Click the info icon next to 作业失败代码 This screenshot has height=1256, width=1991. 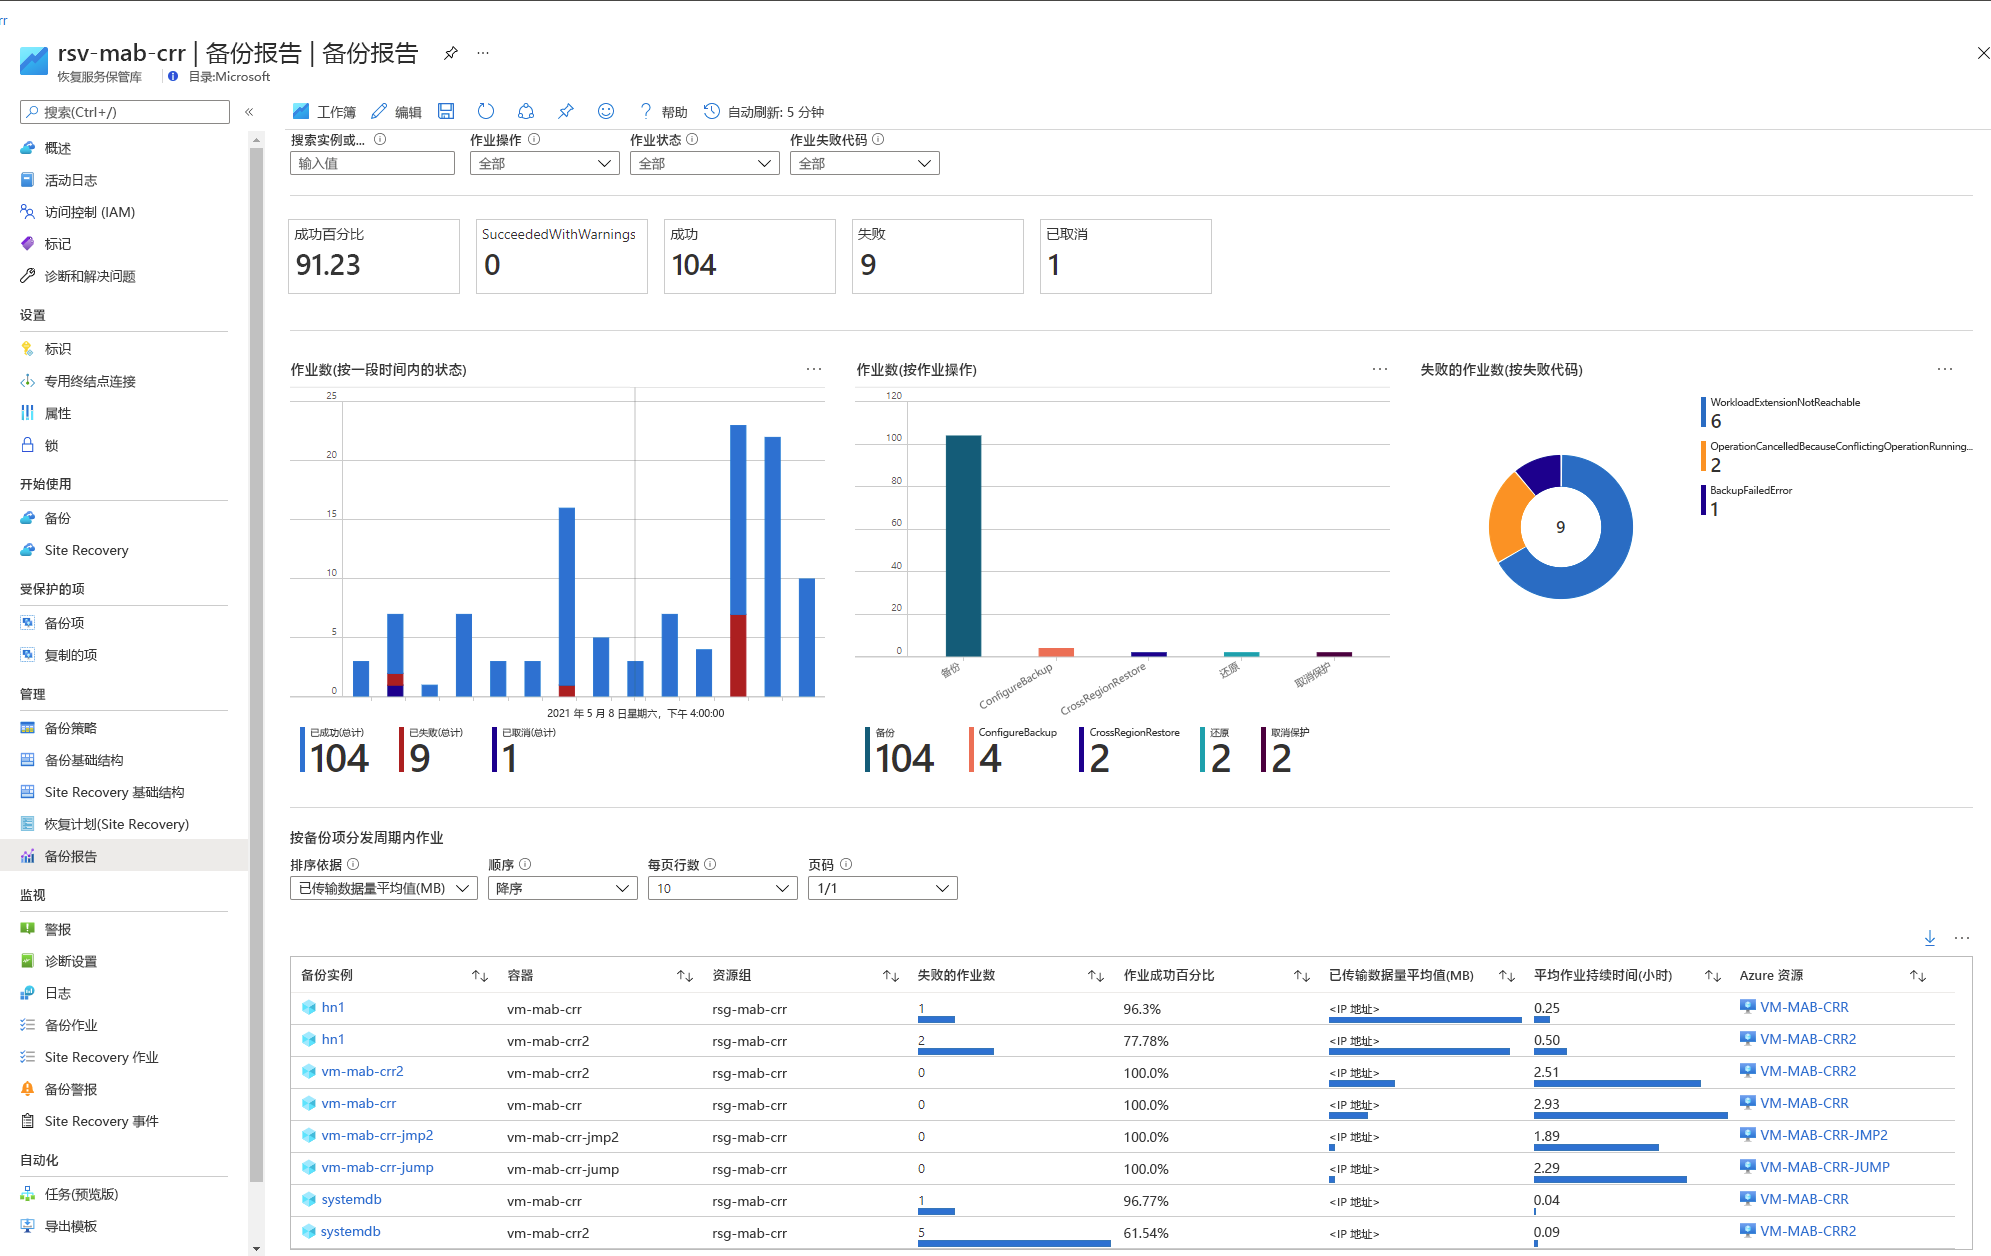click(878, 139)
